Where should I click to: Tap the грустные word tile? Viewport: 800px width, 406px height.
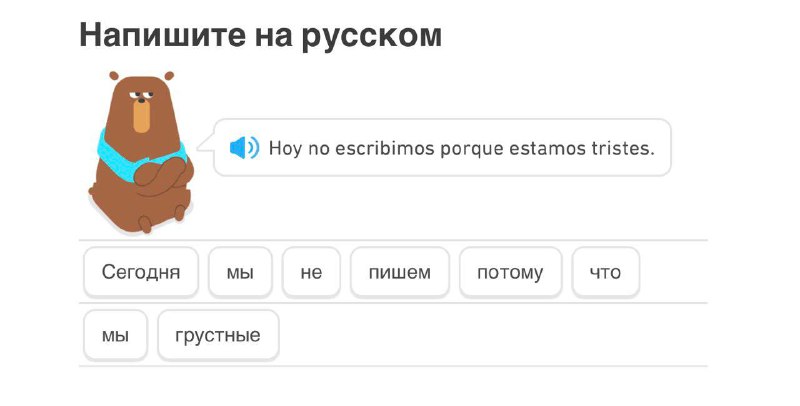pyautogui.click(x=218, y=335)
